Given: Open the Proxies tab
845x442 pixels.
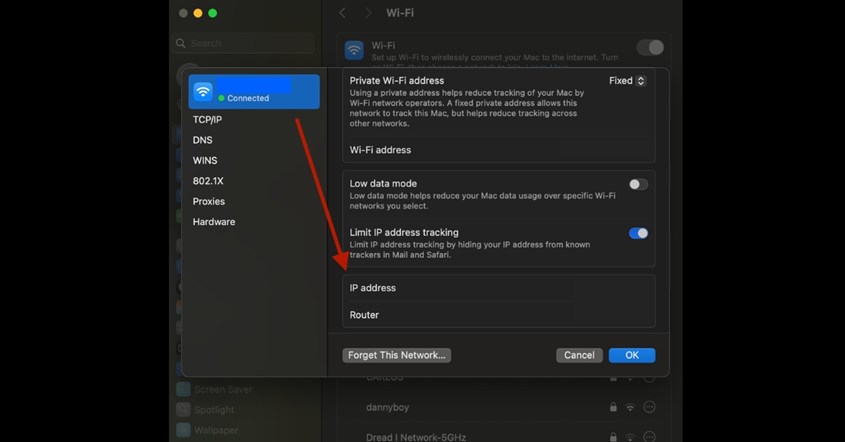Looking at the screenshot, I should coord(209,202).
